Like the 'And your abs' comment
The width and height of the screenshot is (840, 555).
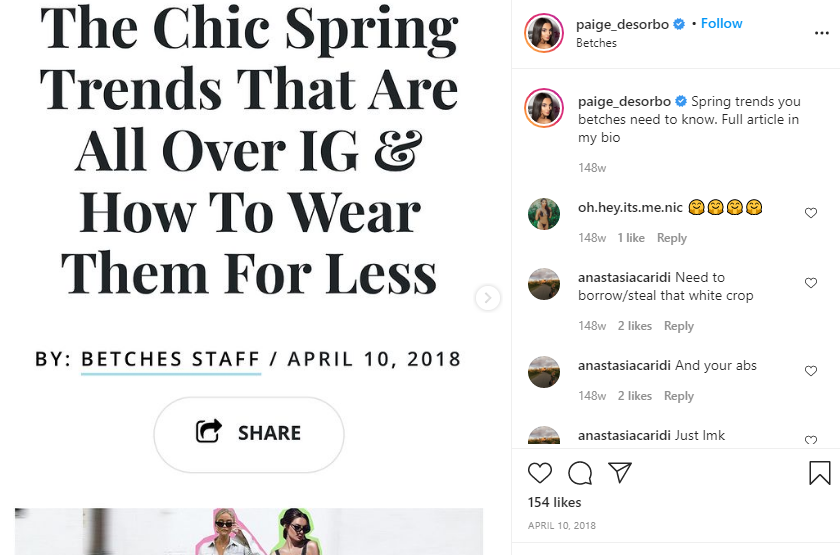pos(811,371)
